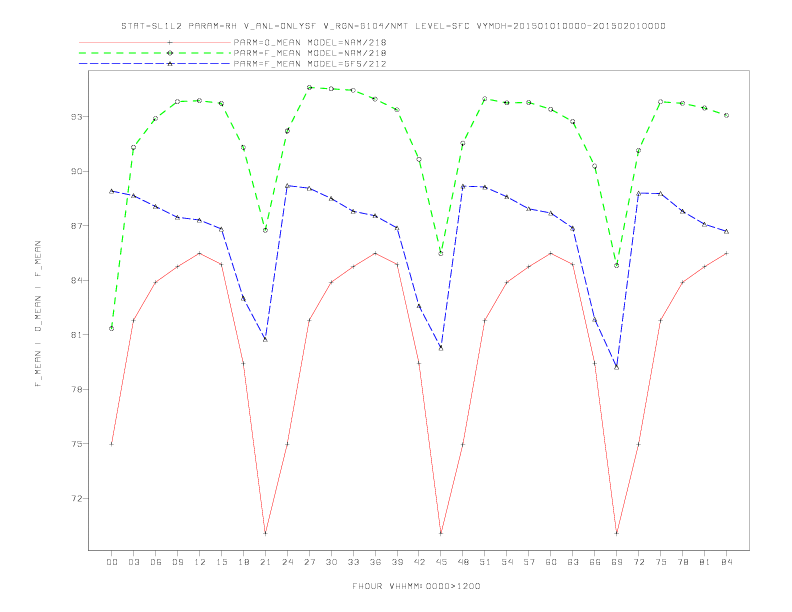The image size is (792, 612).
Task: Click x-axis tick label 30
Action: pos(331,562)
